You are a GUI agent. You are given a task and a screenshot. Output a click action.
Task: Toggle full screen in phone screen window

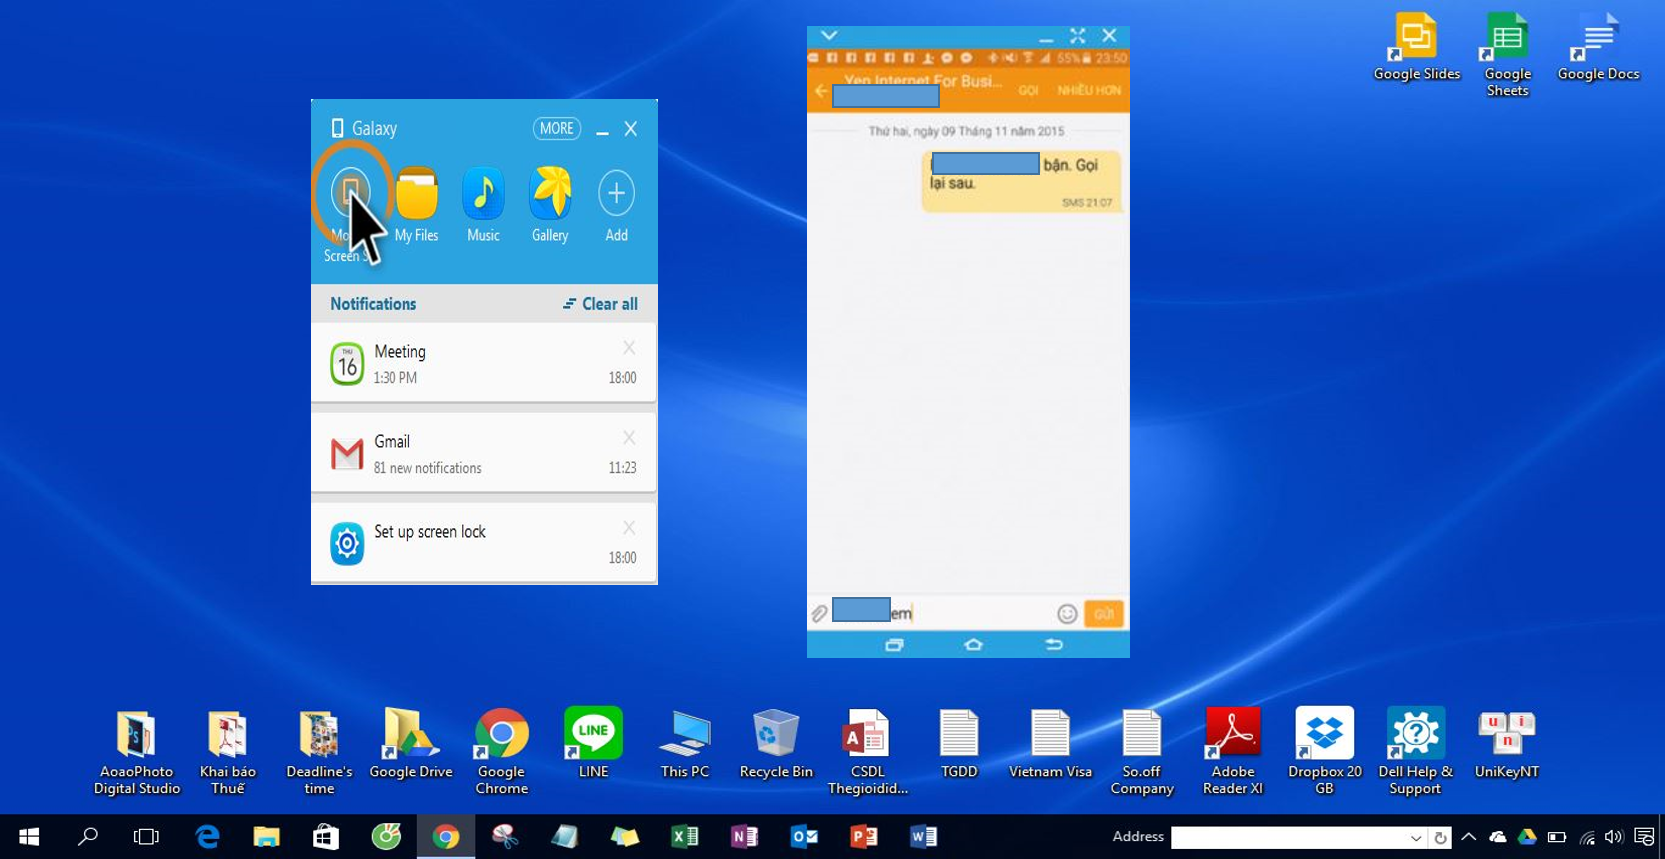[1078, 35]
